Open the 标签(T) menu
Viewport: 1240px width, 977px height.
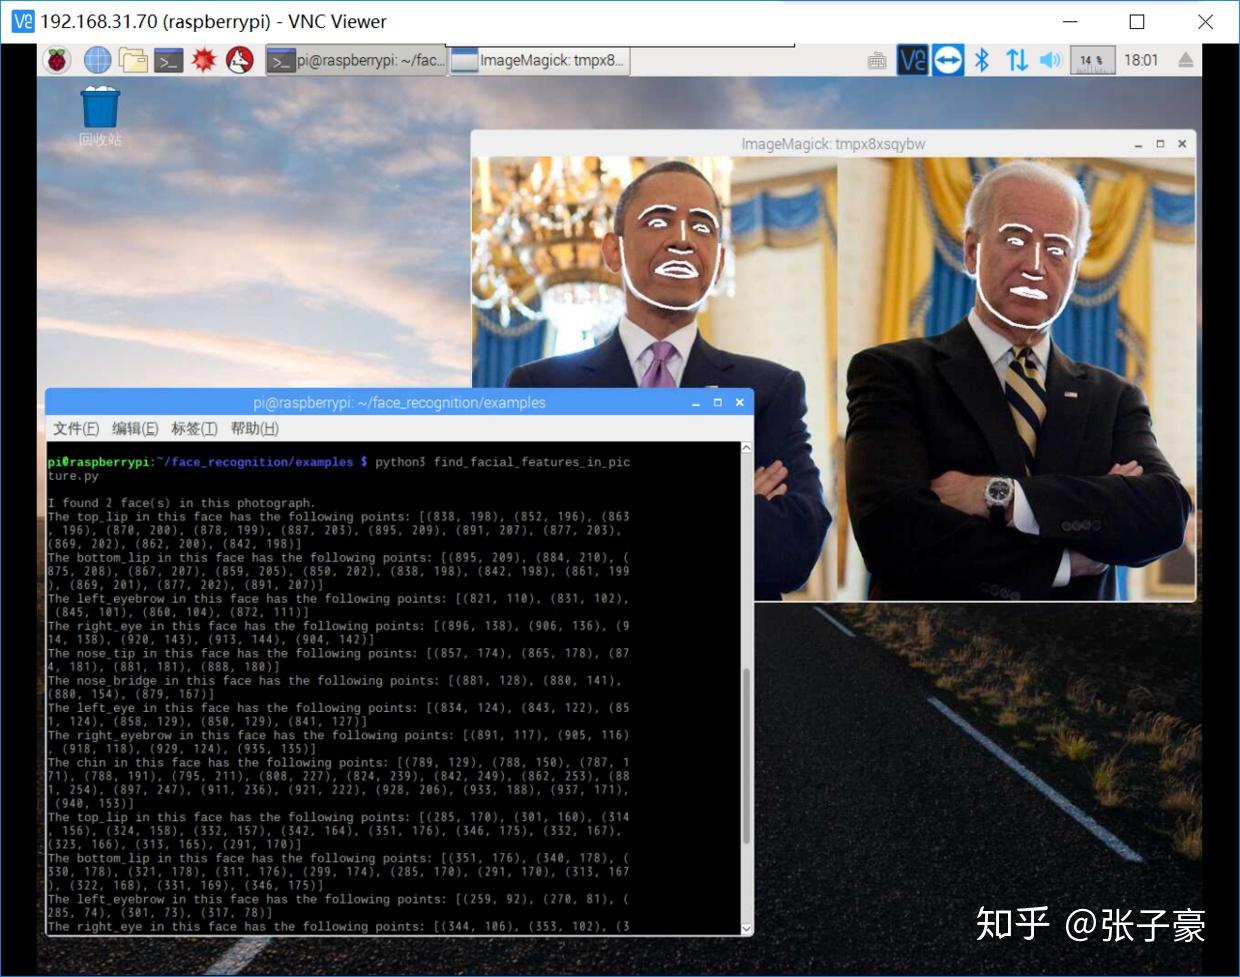[x=196, y=428]
